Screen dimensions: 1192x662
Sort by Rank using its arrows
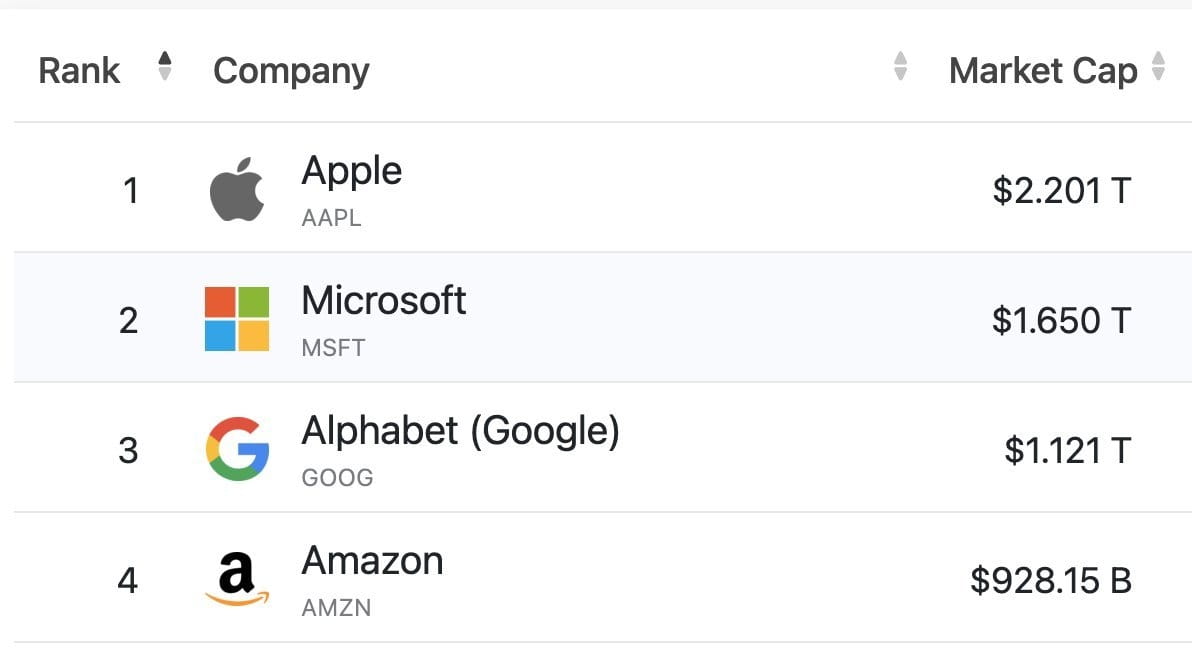coord(165,67)
